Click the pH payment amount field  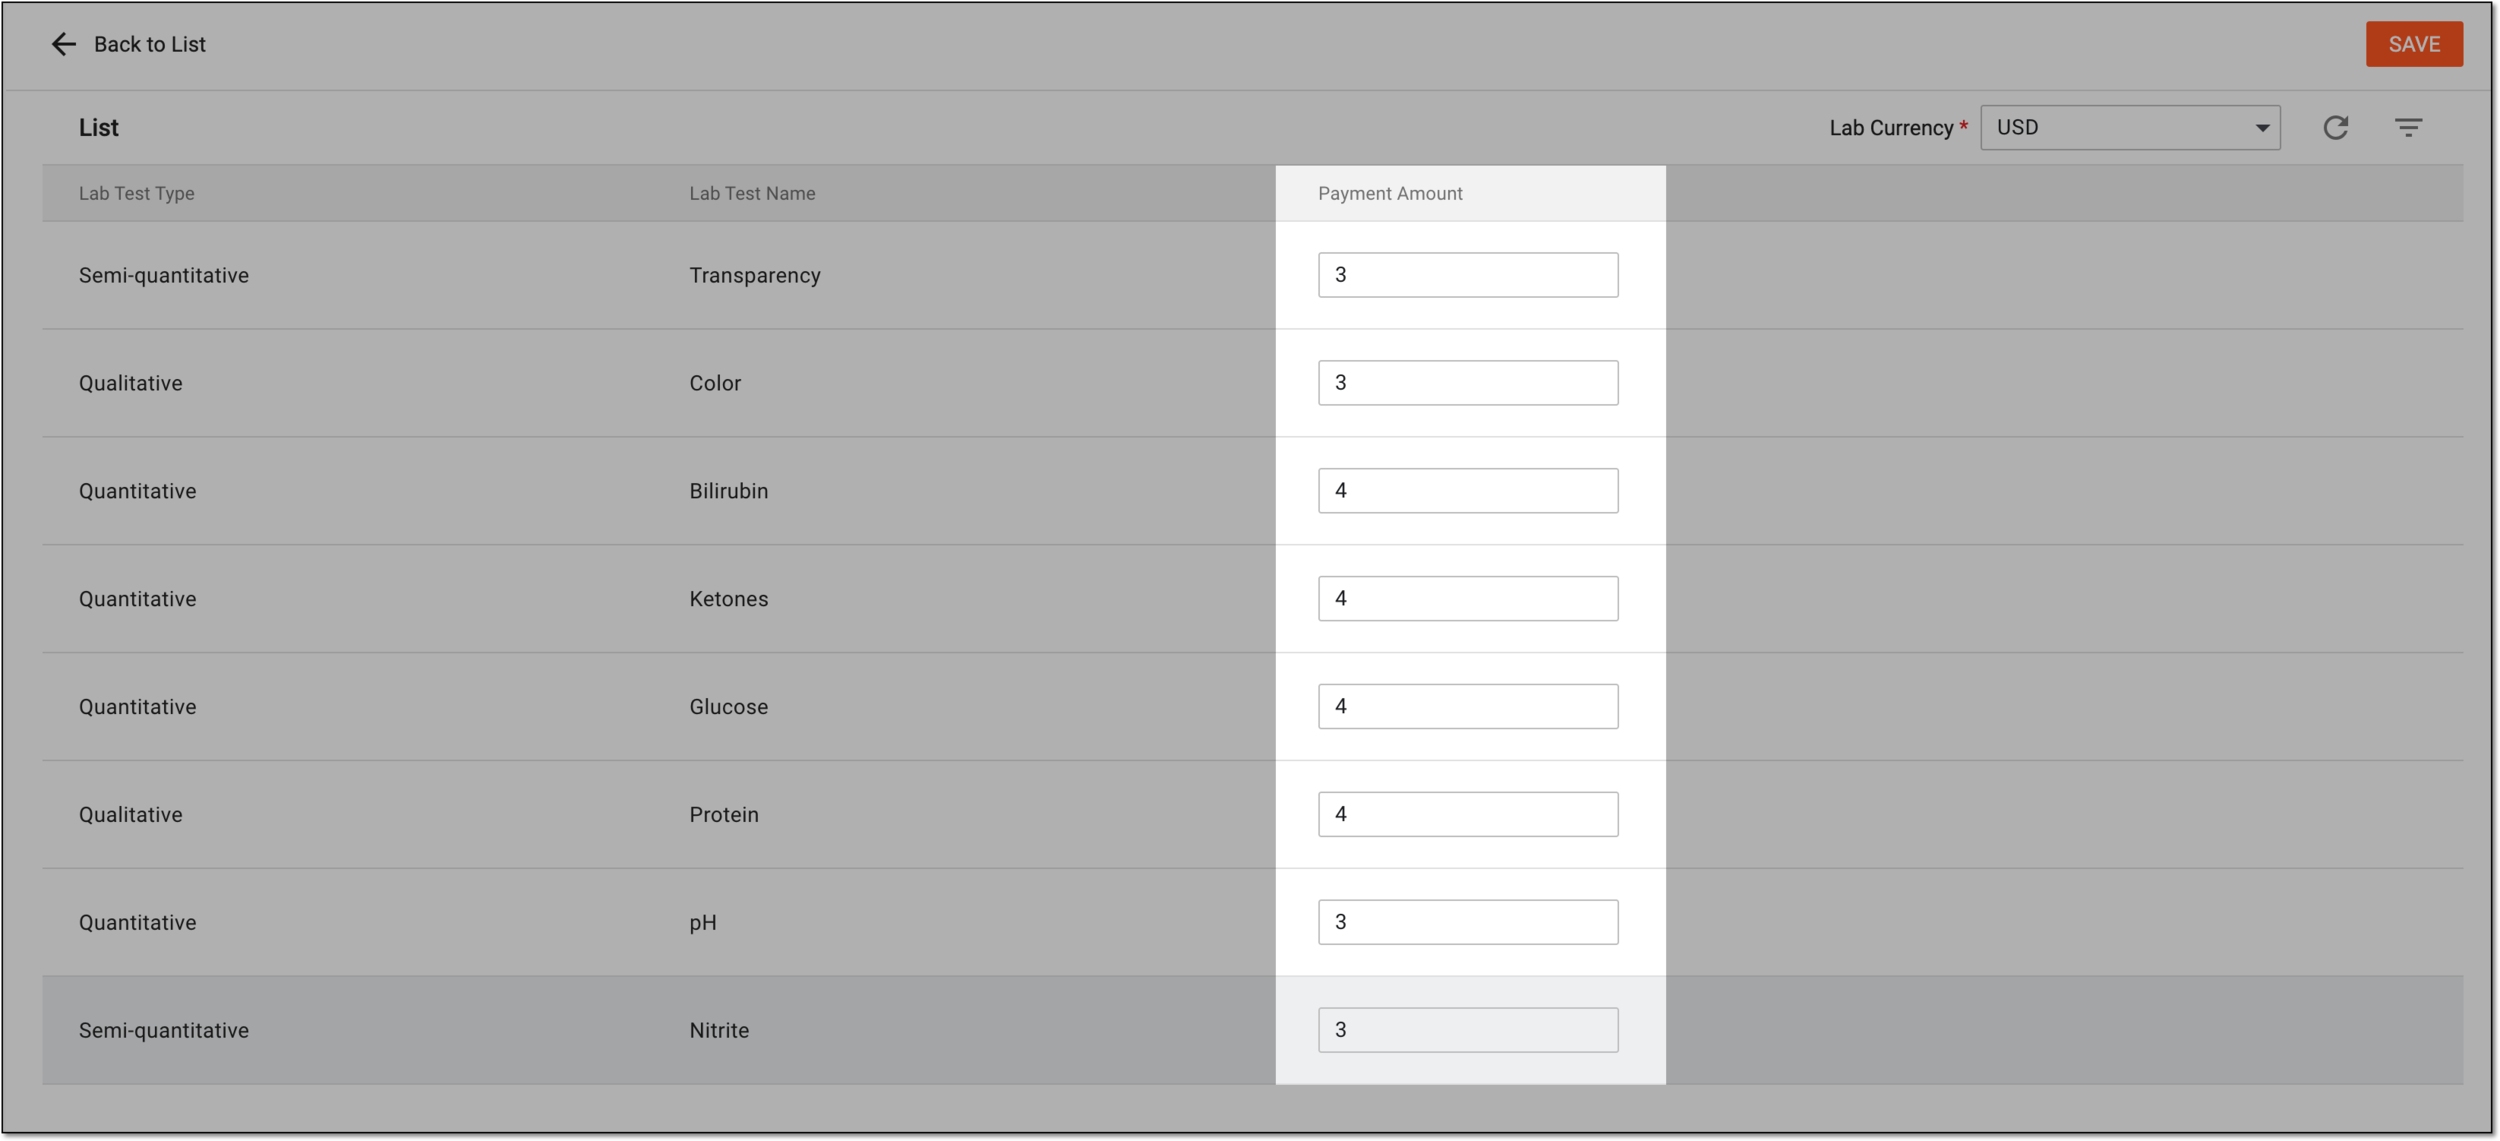tap(1468, 923)
